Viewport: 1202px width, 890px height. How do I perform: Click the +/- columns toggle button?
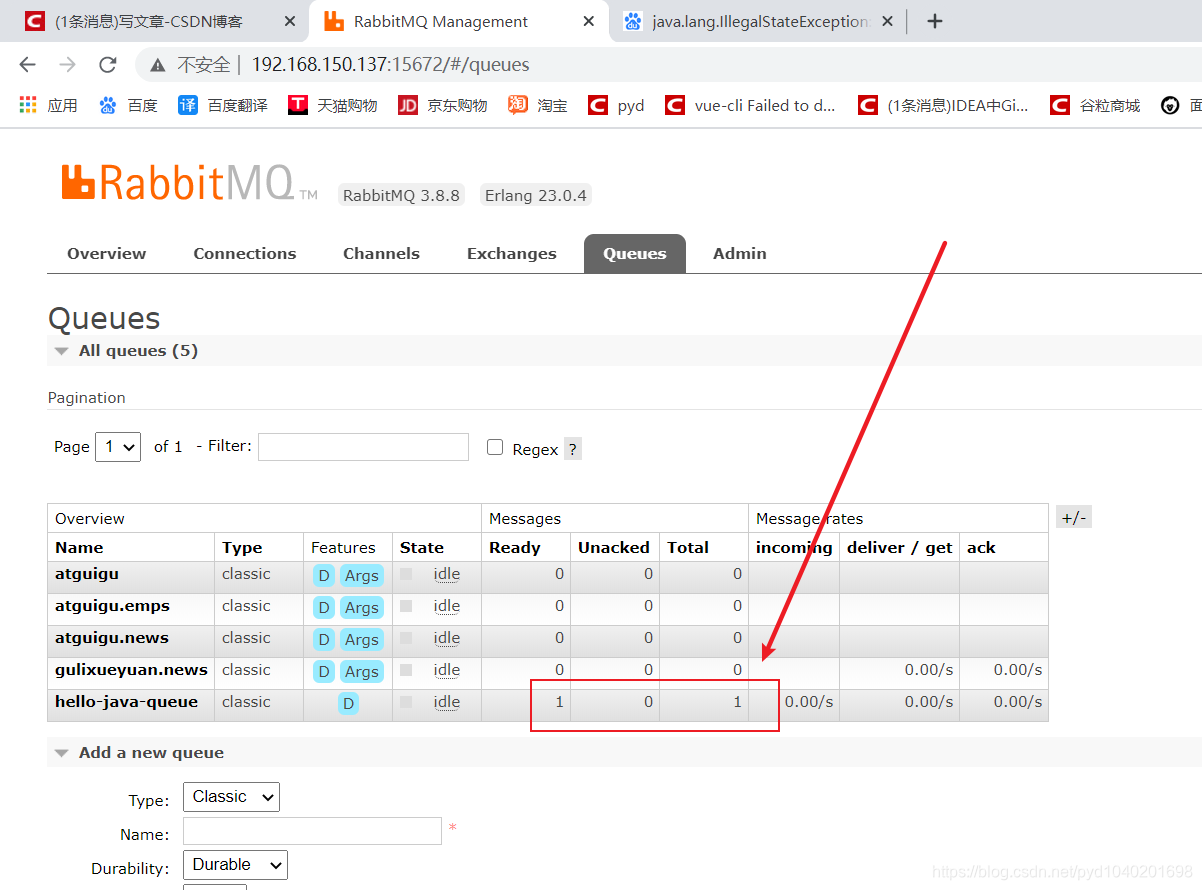(x=1074, y=518)
